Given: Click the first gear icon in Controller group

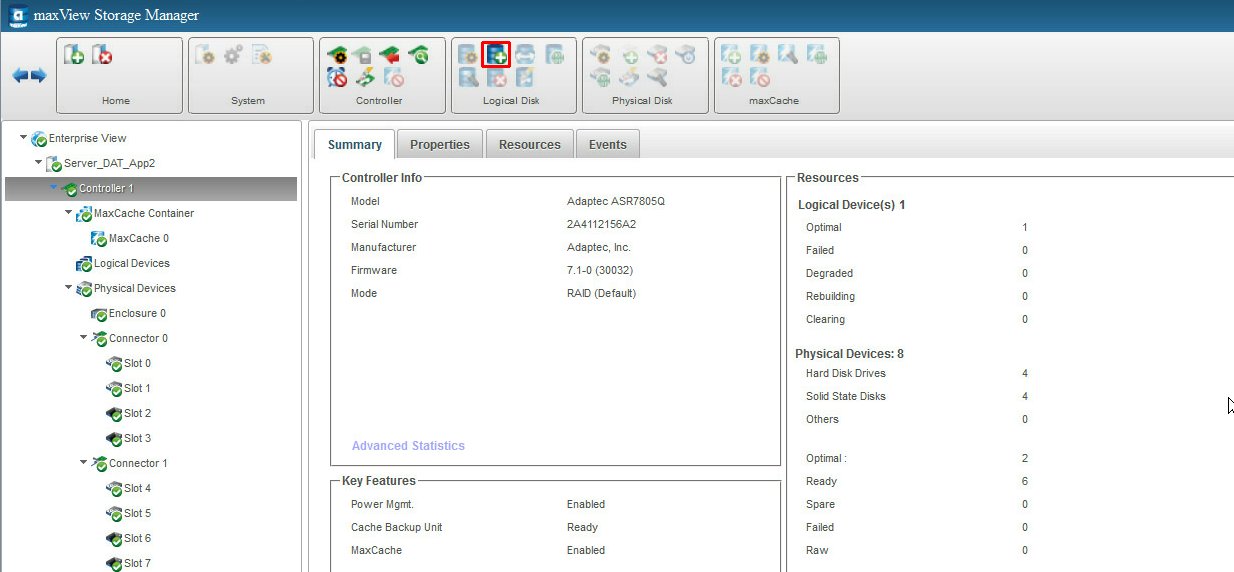Looking at the screenshot, I should (x=338, y=56).
